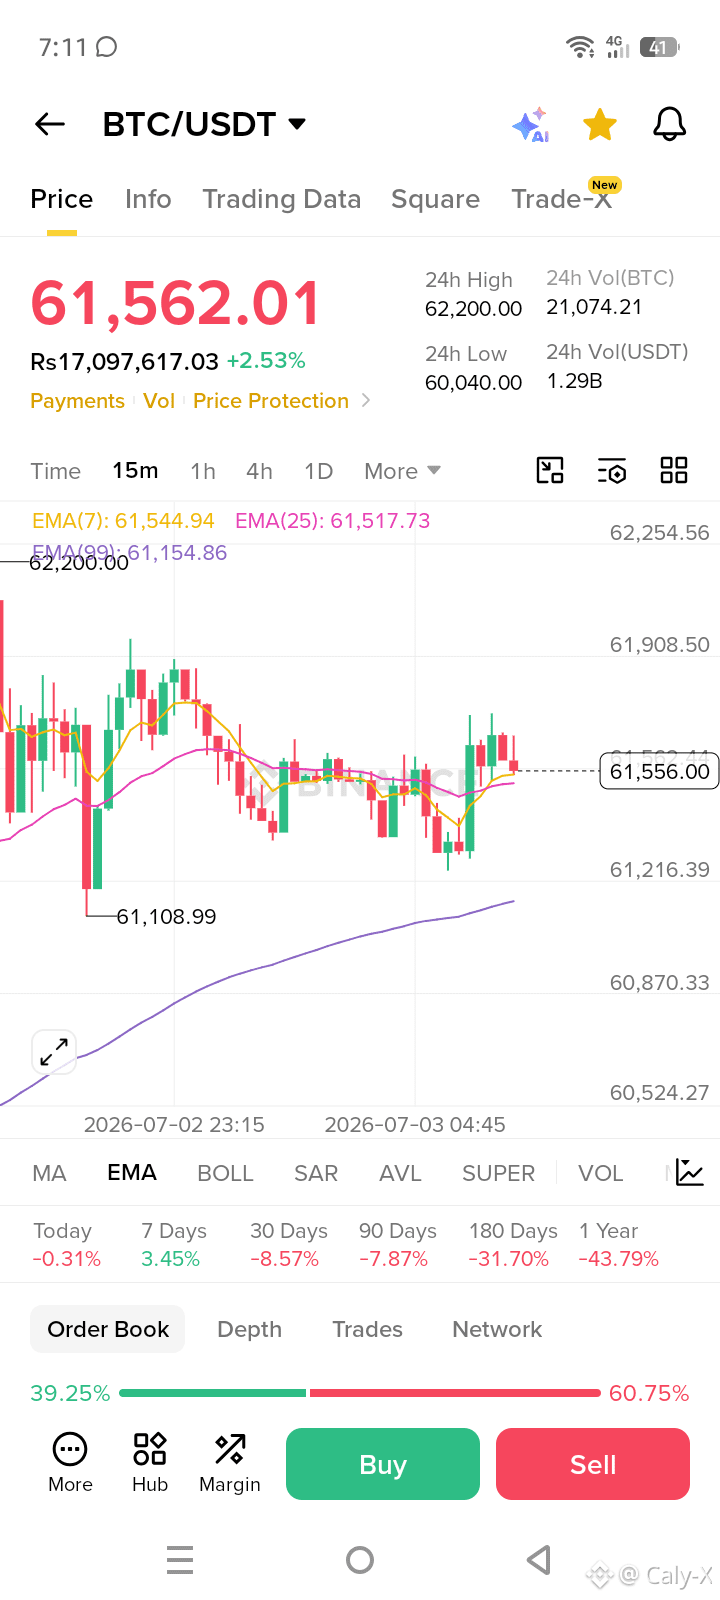This screenshot has width=720, height=1600.
Task: Enable the AVL indicator
Action: 400,1173
